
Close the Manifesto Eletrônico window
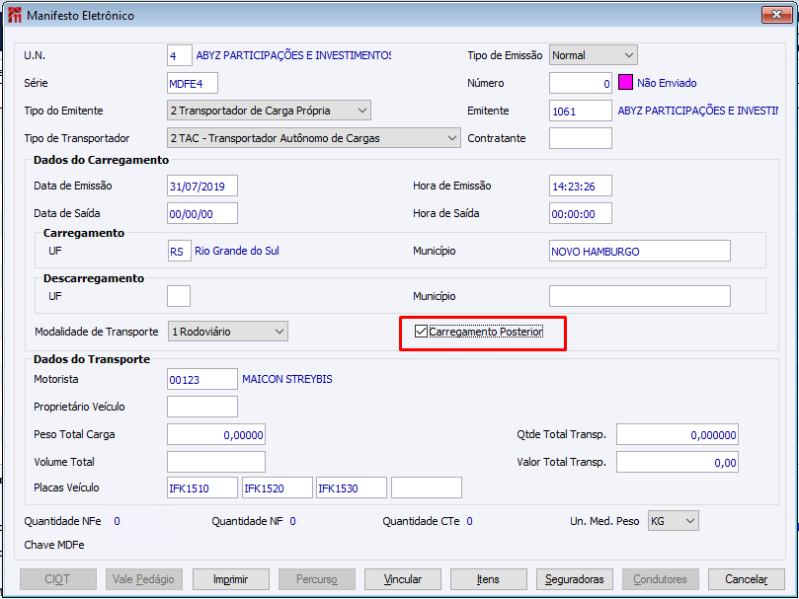(777, 15)
